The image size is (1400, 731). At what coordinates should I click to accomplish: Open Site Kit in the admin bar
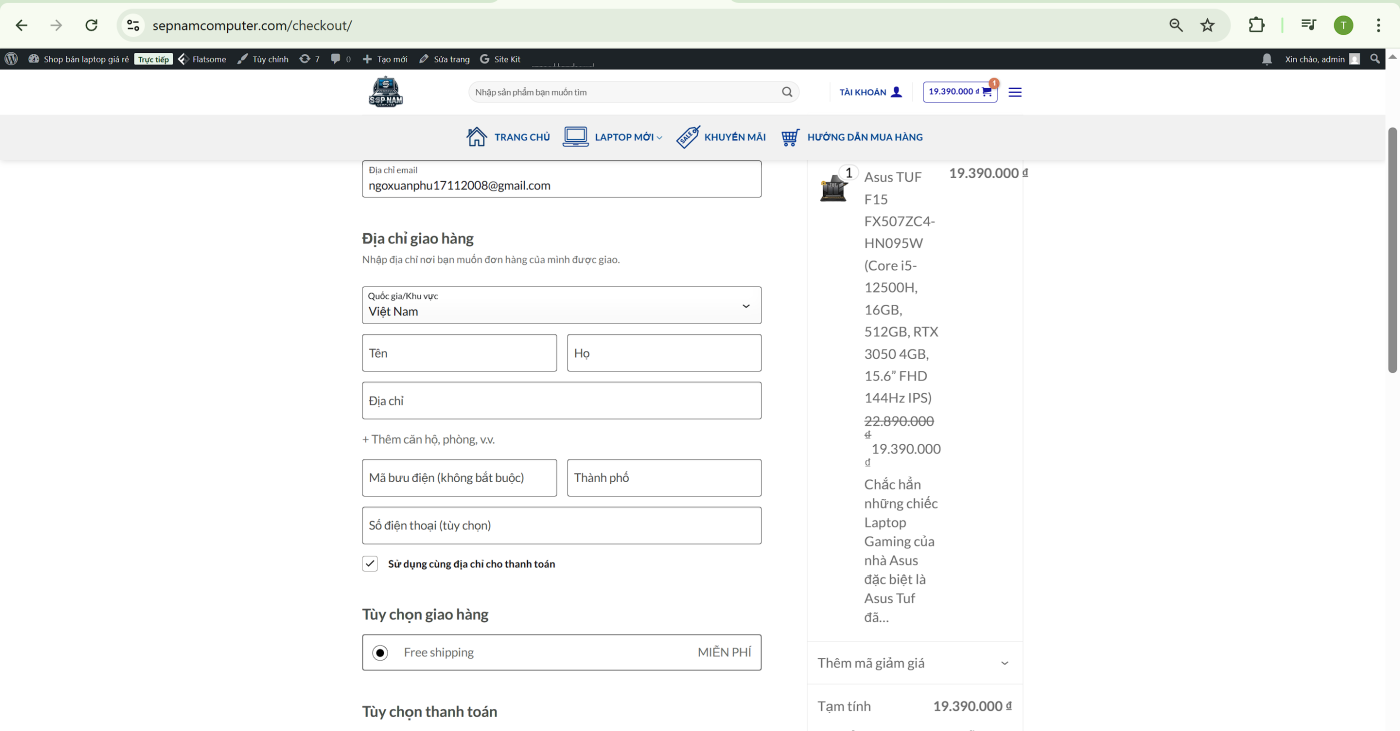(500, 59)
